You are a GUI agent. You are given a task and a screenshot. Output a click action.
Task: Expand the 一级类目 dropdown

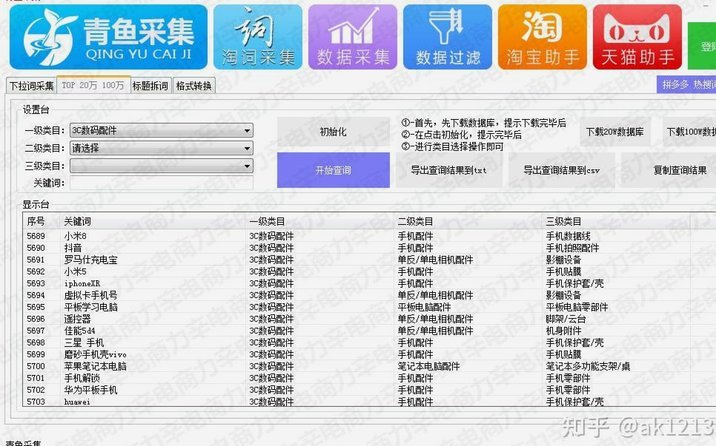pos(162,131)
